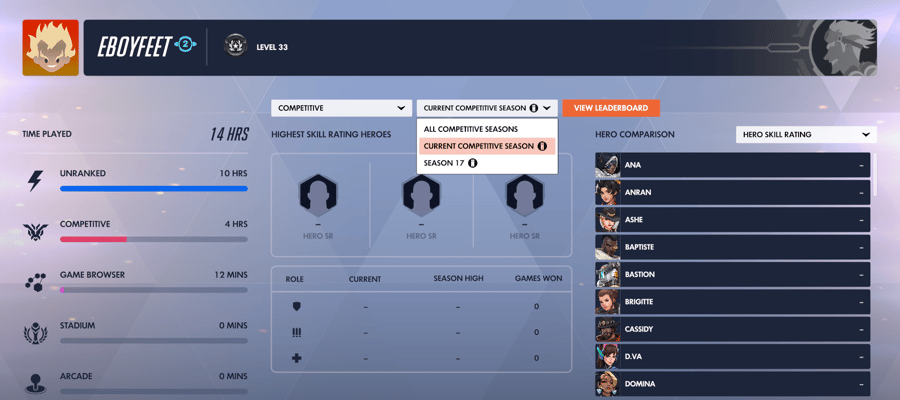The image size is (900, 400).
Task: Click the Game Browser time bar
Action: pos(154,290)
